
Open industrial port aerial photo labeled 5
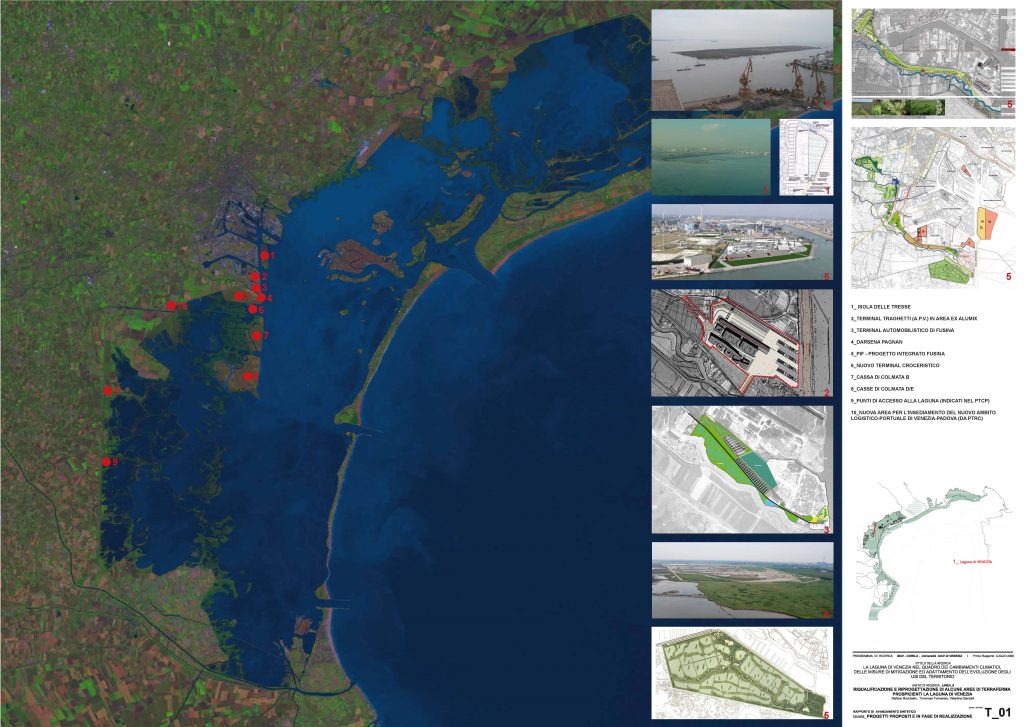[x=741, y=242]
